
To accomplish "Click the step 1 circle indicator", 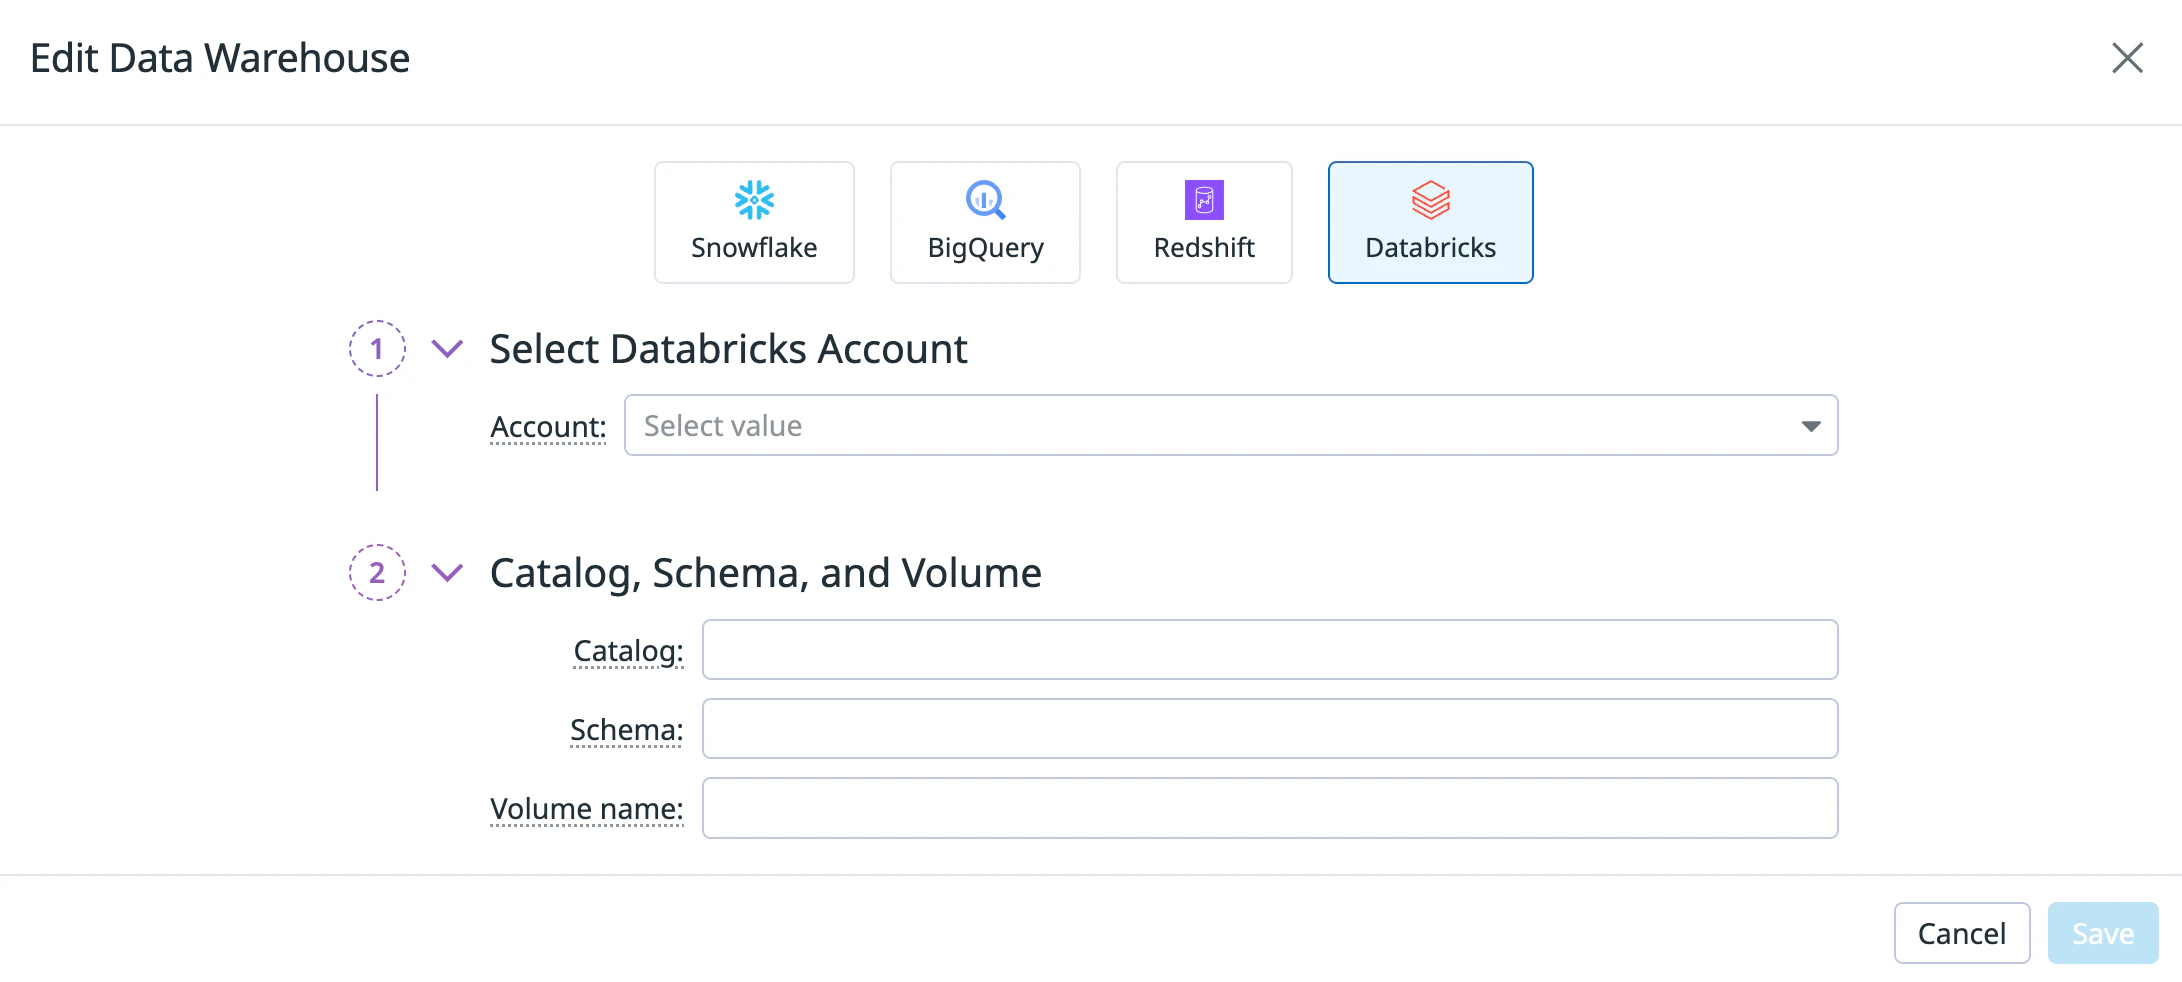I will pos(377,349).
